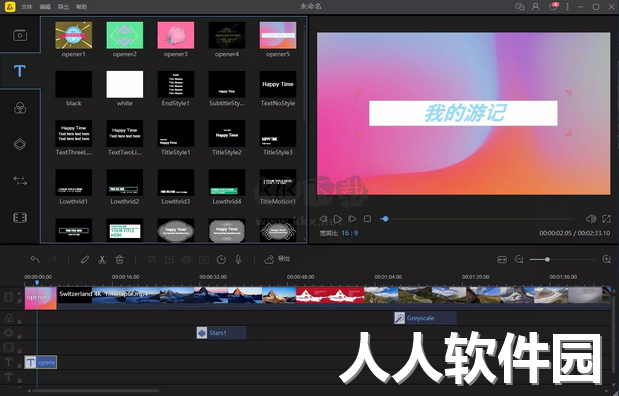Open the 编辑 menu
This screenshot has height=396, width=619.
(45, 7)
